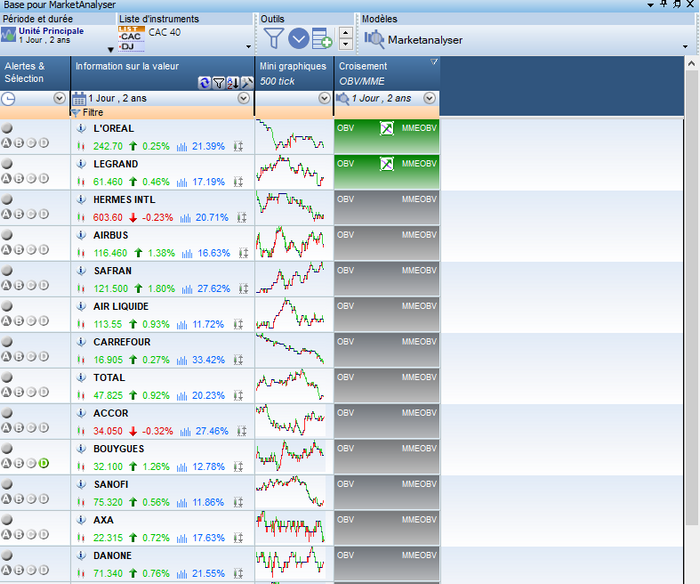Click the magnifier icon in Croisement period cell

[x=342, y=98]
